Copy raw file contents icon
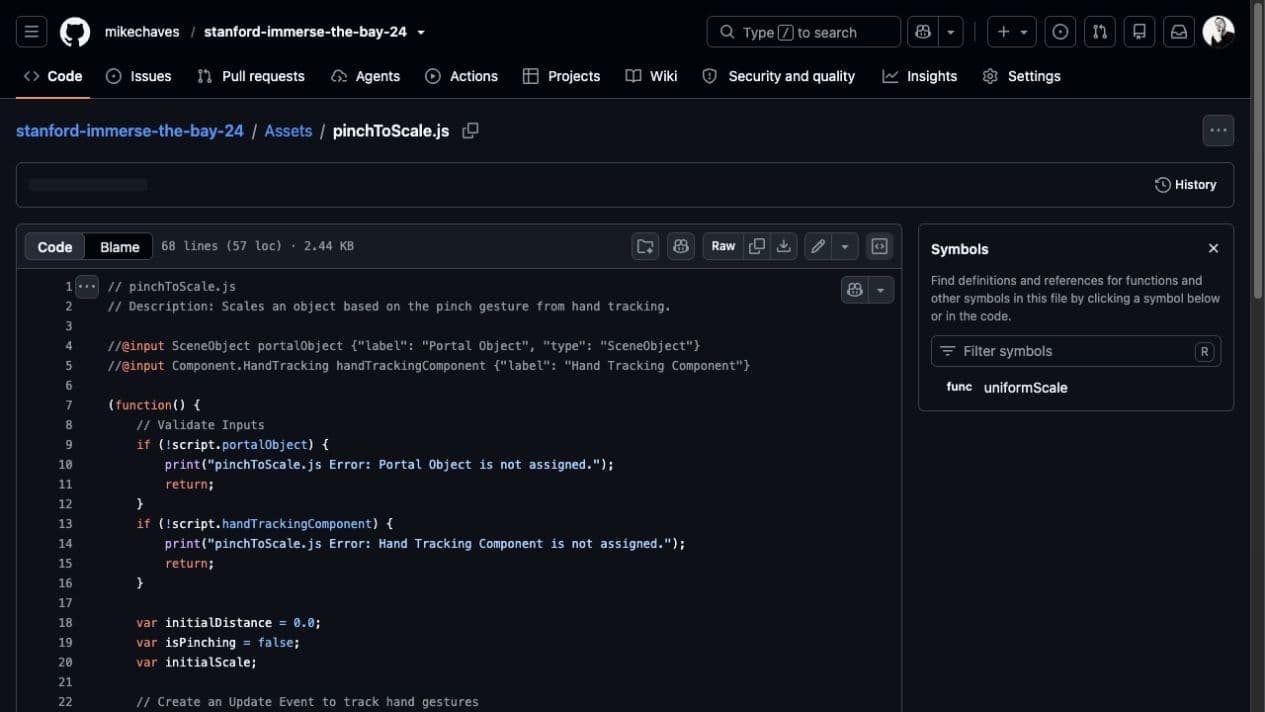 [757, 246]
